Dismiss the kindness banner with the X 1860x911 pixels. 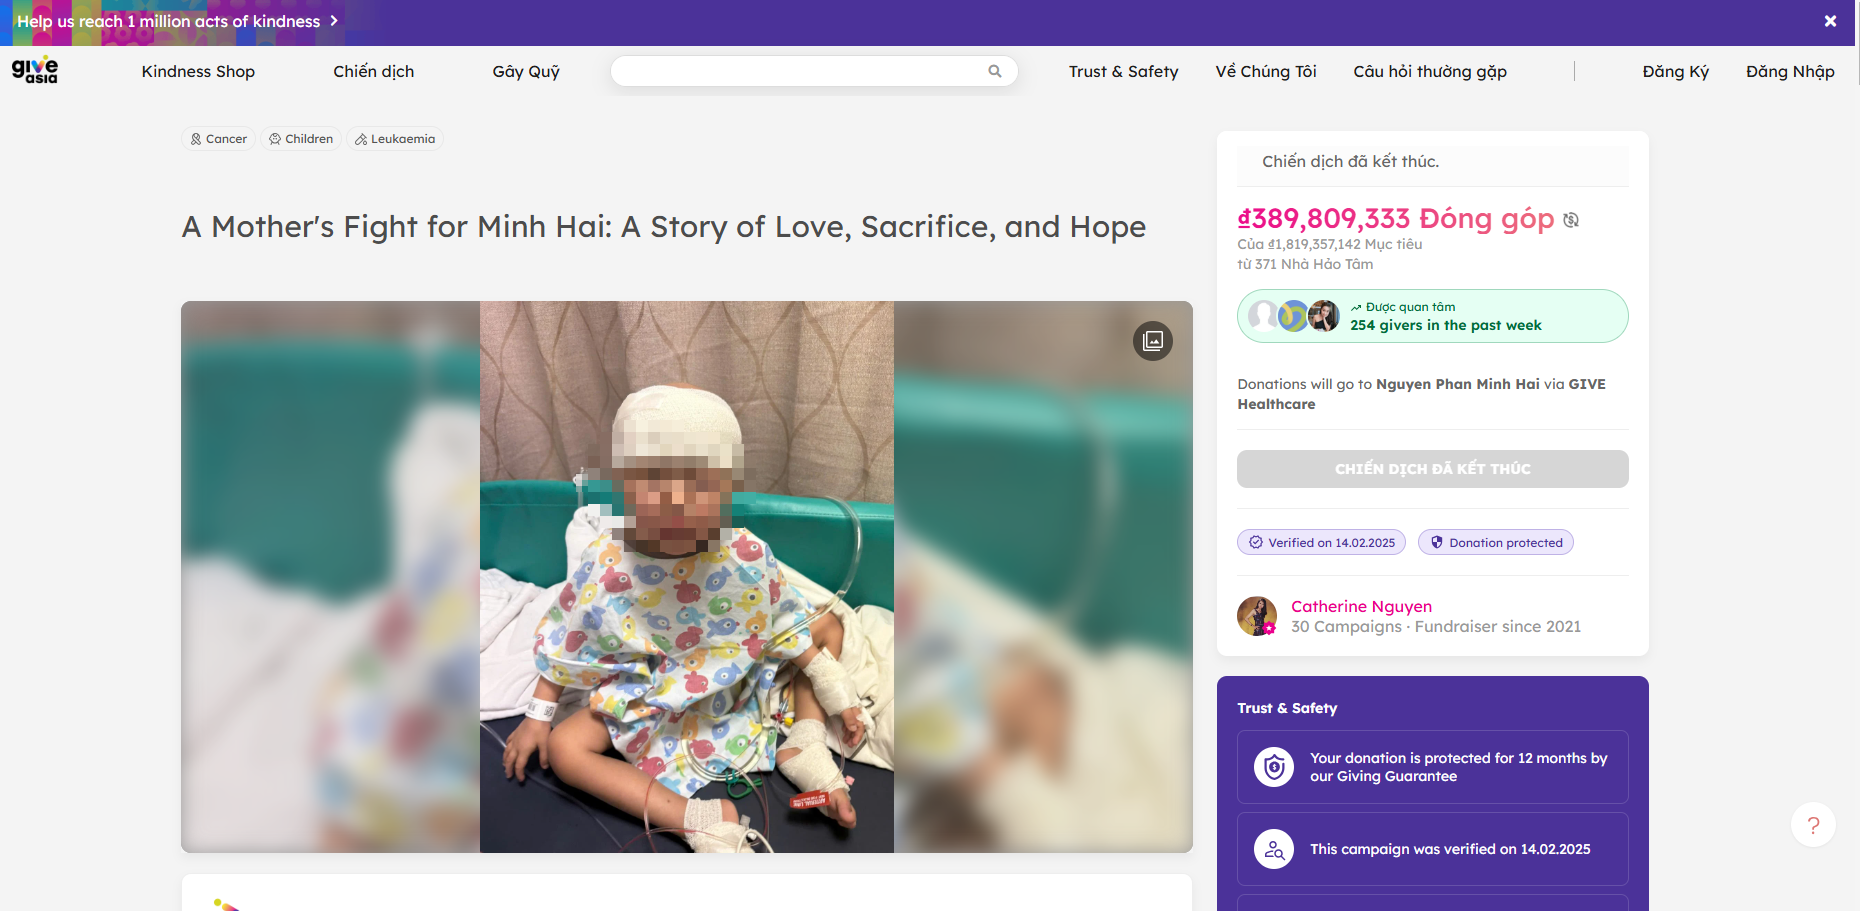pyautogui.click(x=1830, y=21)
